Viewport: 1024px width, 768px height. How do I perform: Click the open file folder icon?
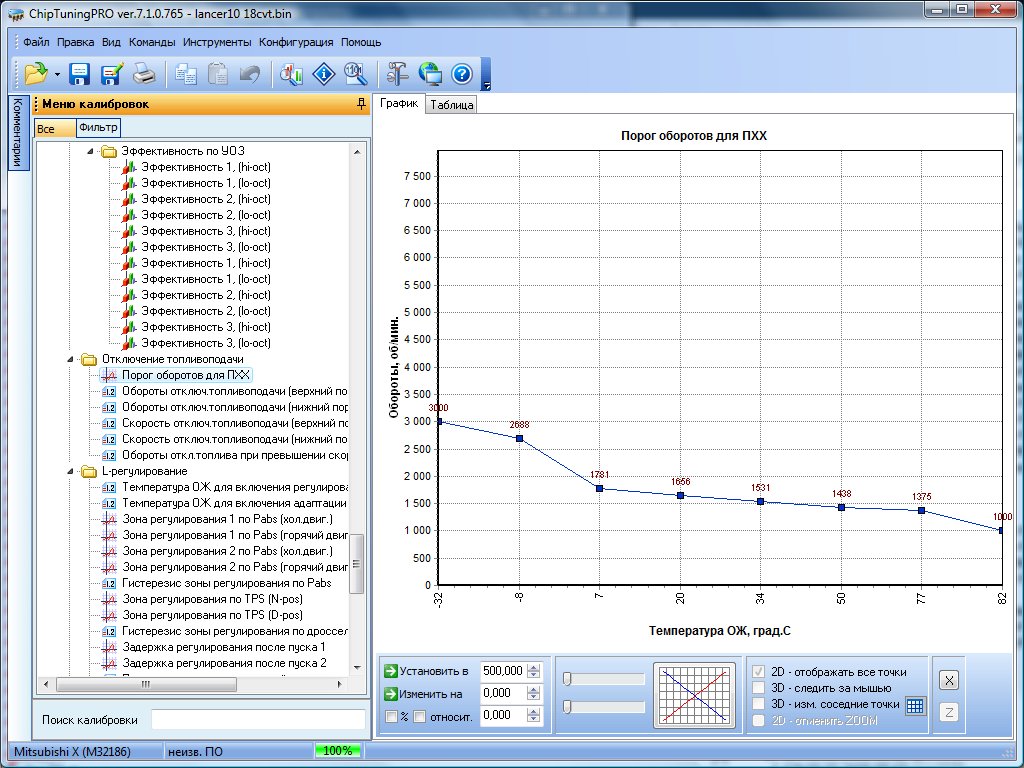(36, 73)
